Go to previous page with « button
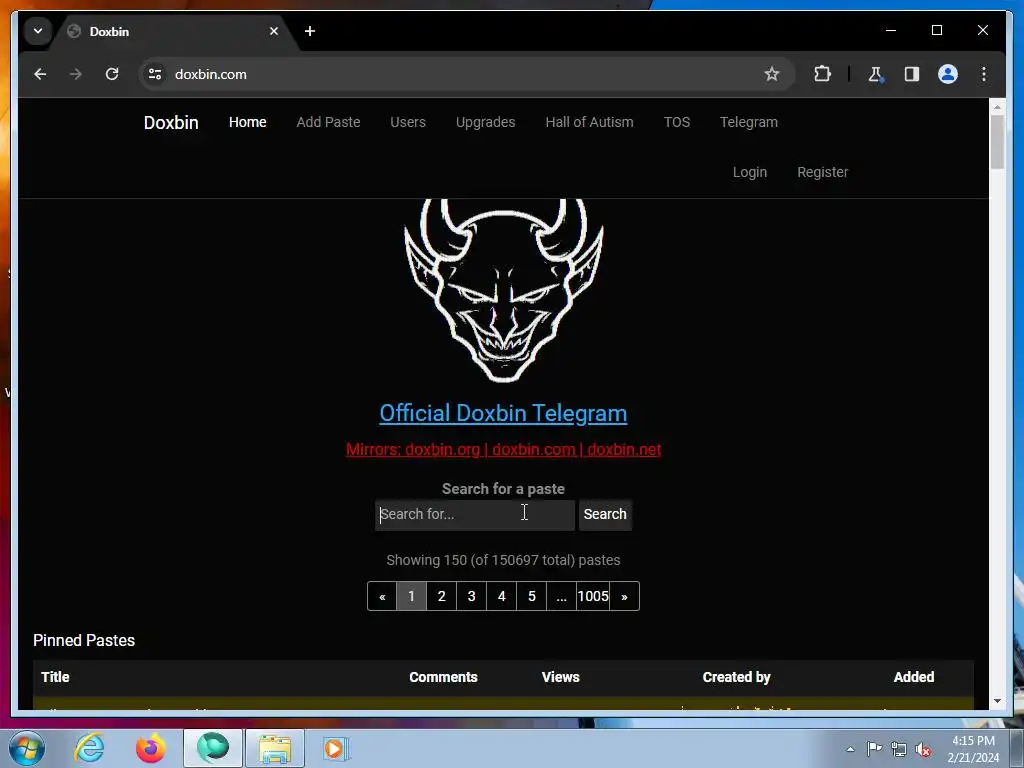The height and width of the screenshot is (768, 1024). (382, 596)
